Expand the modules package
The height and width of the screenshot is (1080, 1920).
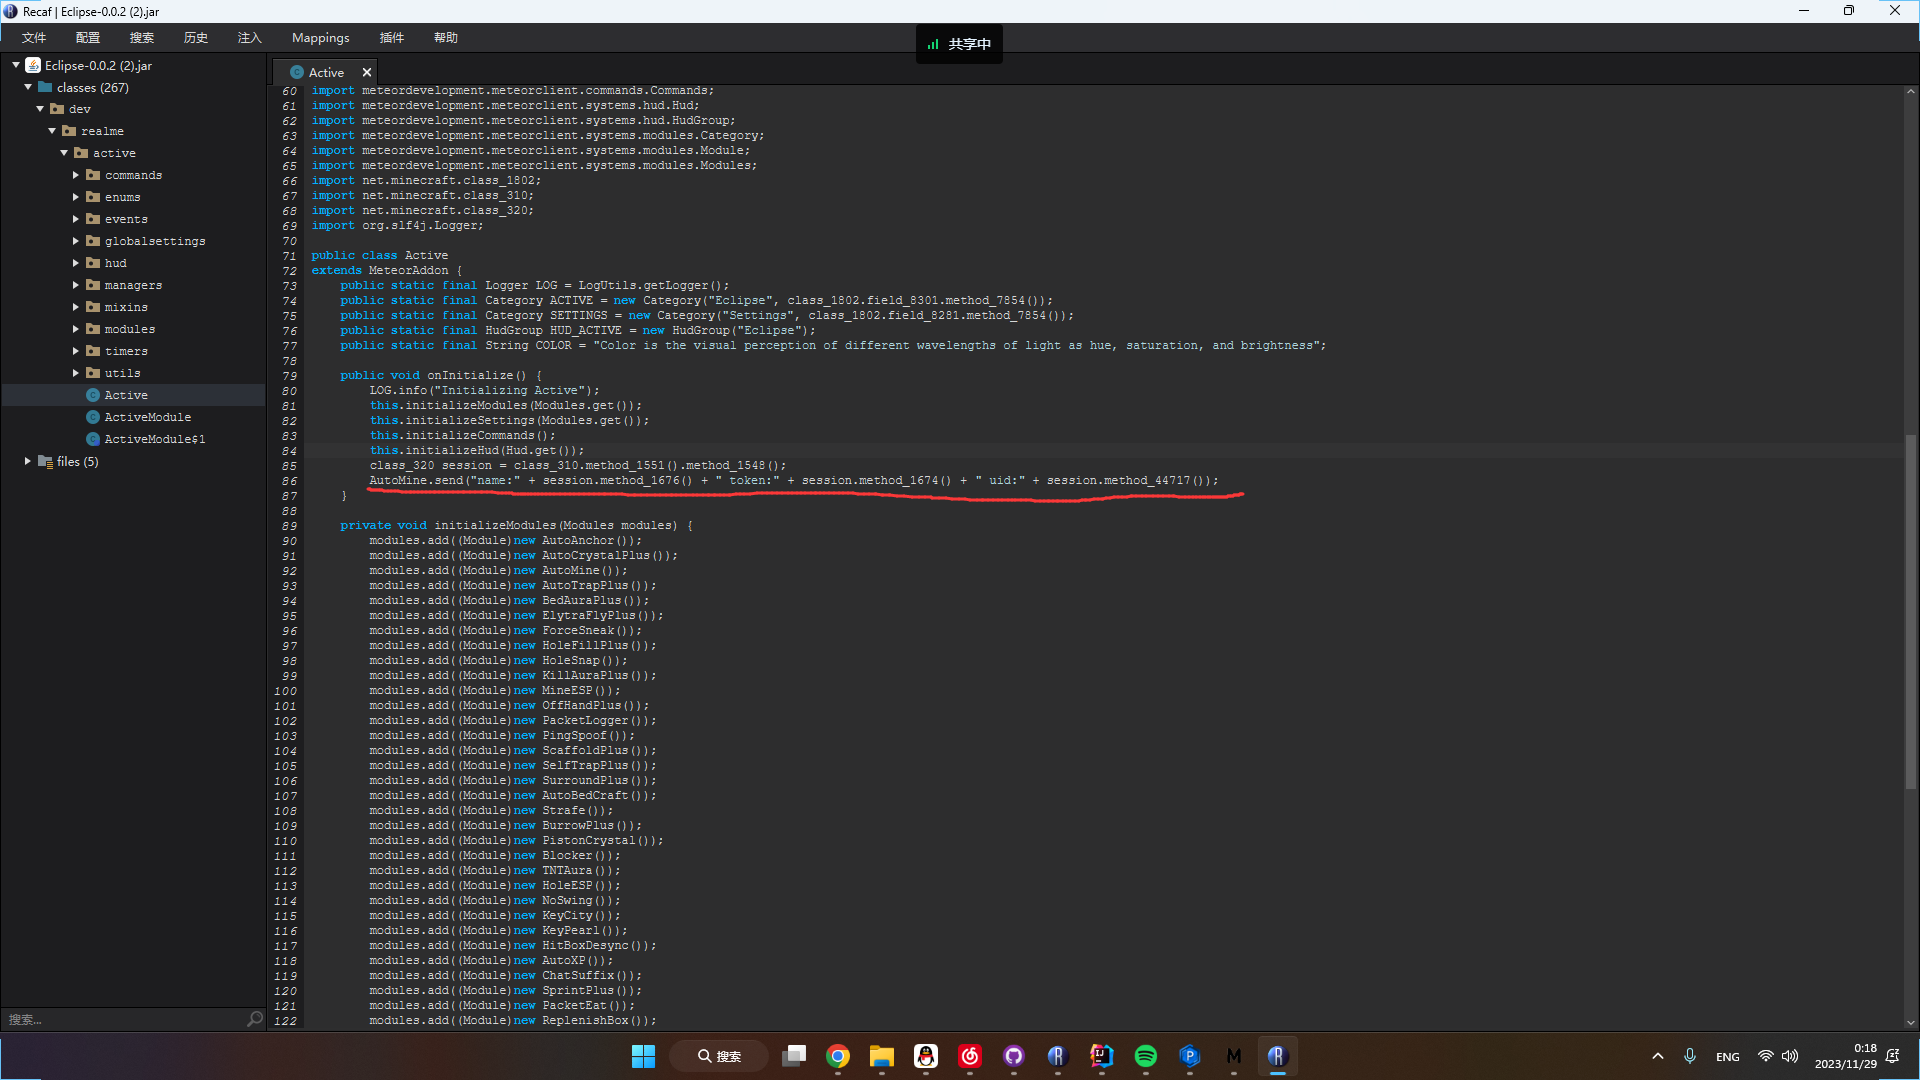76,329
